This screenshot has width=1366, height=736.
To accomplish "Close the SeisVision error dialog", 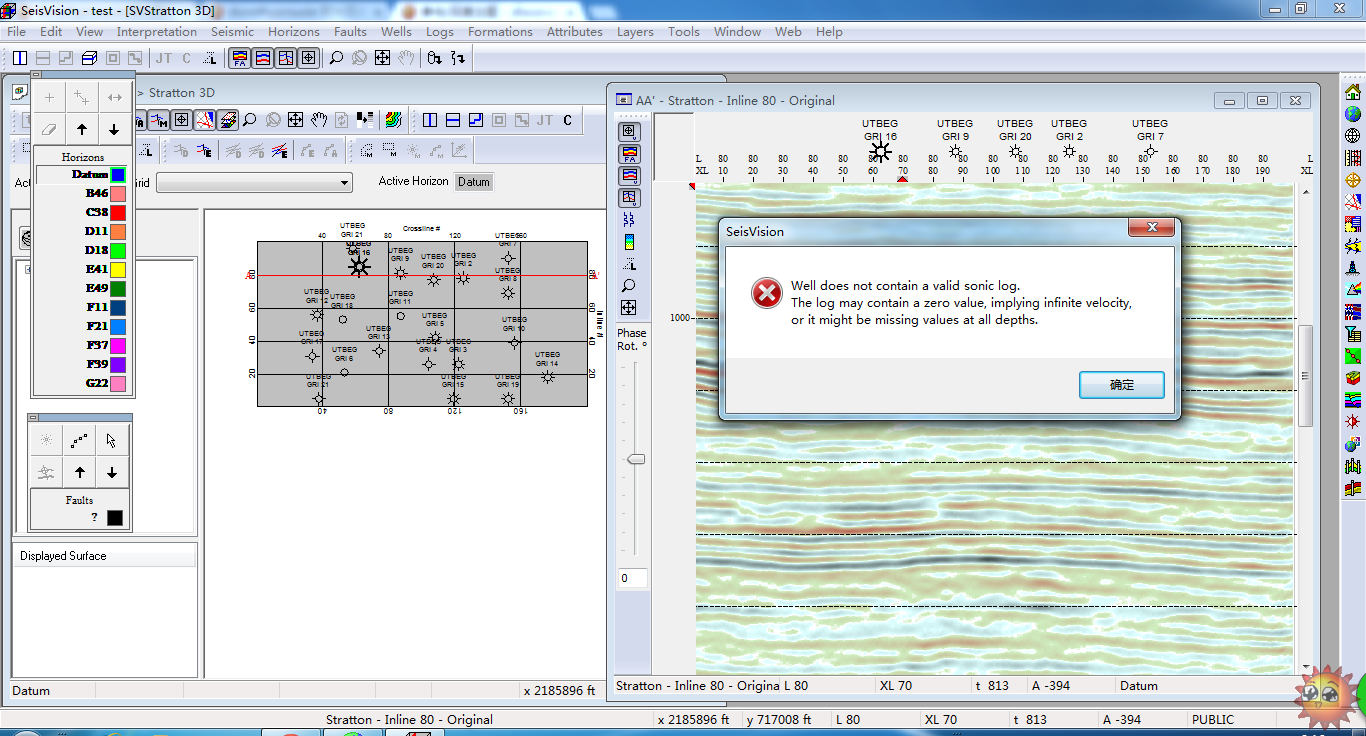I will coord(1150,228).
